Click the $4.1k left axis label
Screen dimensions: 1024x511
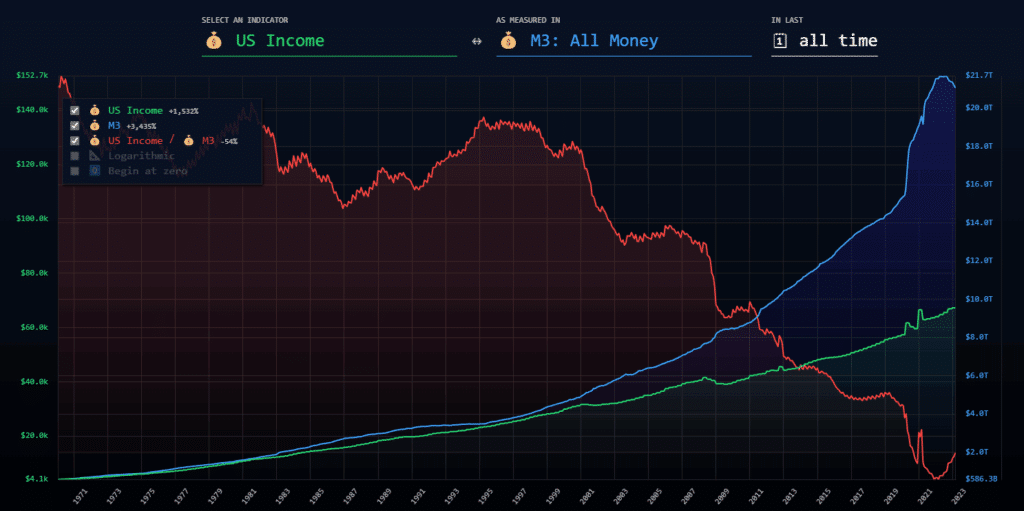36,479
